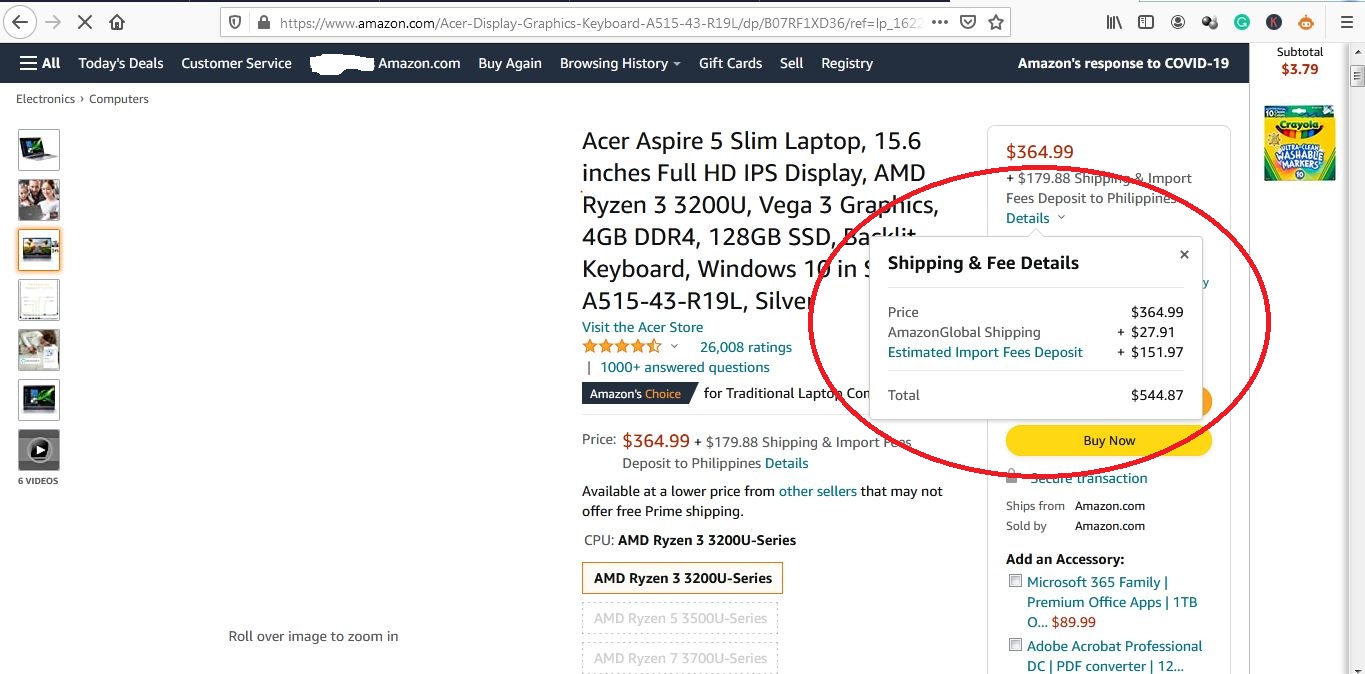Open Registry in the navigation bar
Viewport: 1365px width, 674px height.
click(847, 63)
